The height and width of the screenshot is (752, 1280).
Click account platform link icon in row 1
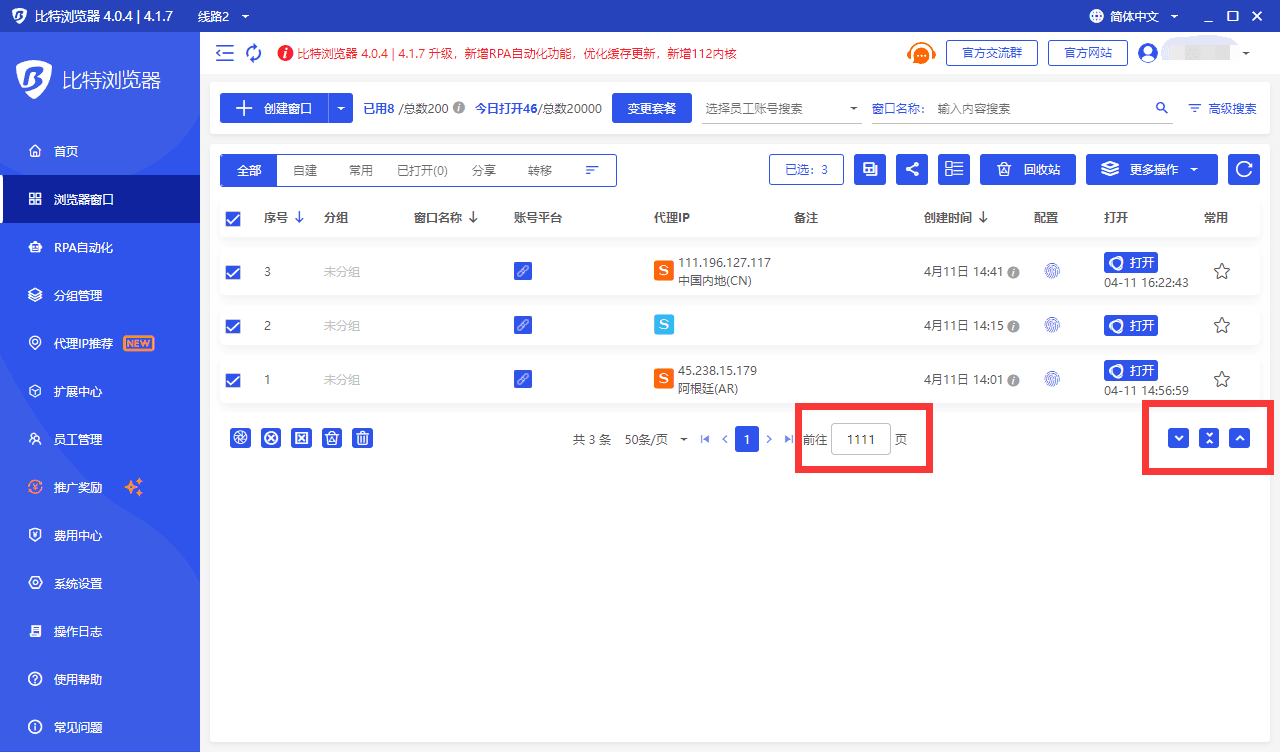523,379
